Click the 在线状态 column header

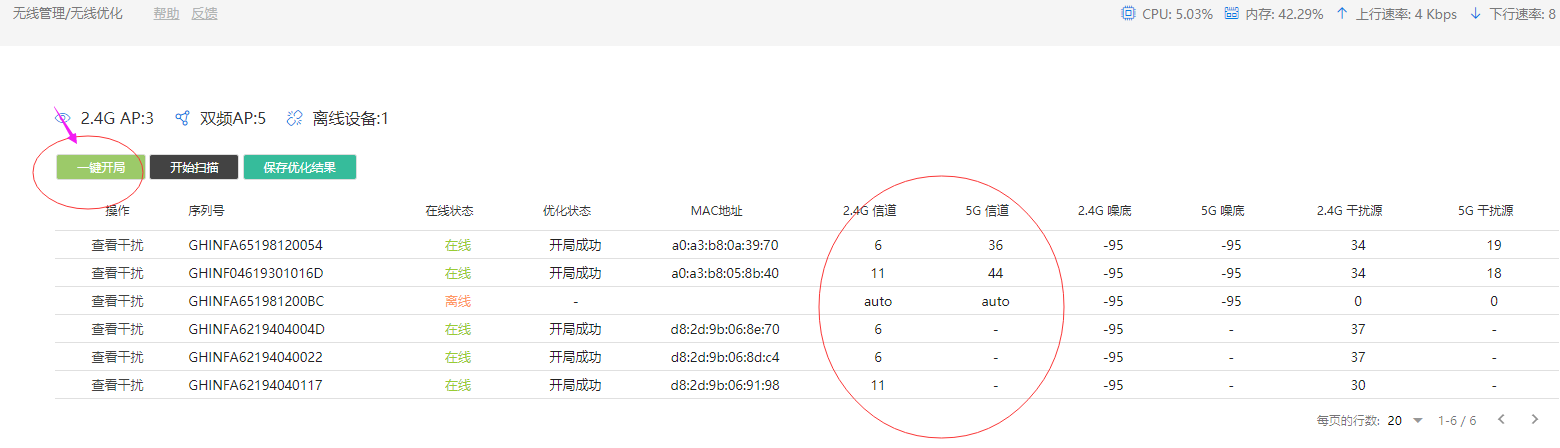pos(449,211)
